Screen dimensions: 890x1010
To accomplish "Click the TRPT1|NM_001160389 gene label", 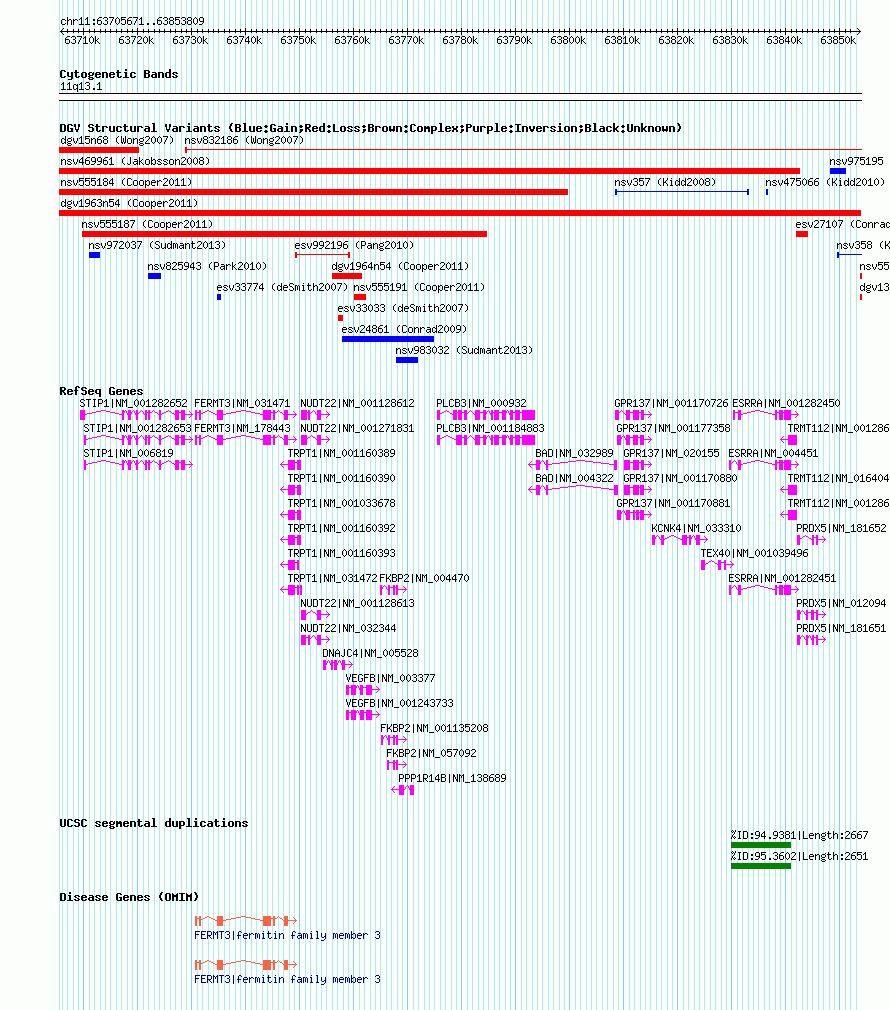I will click(x=341, y=453).
